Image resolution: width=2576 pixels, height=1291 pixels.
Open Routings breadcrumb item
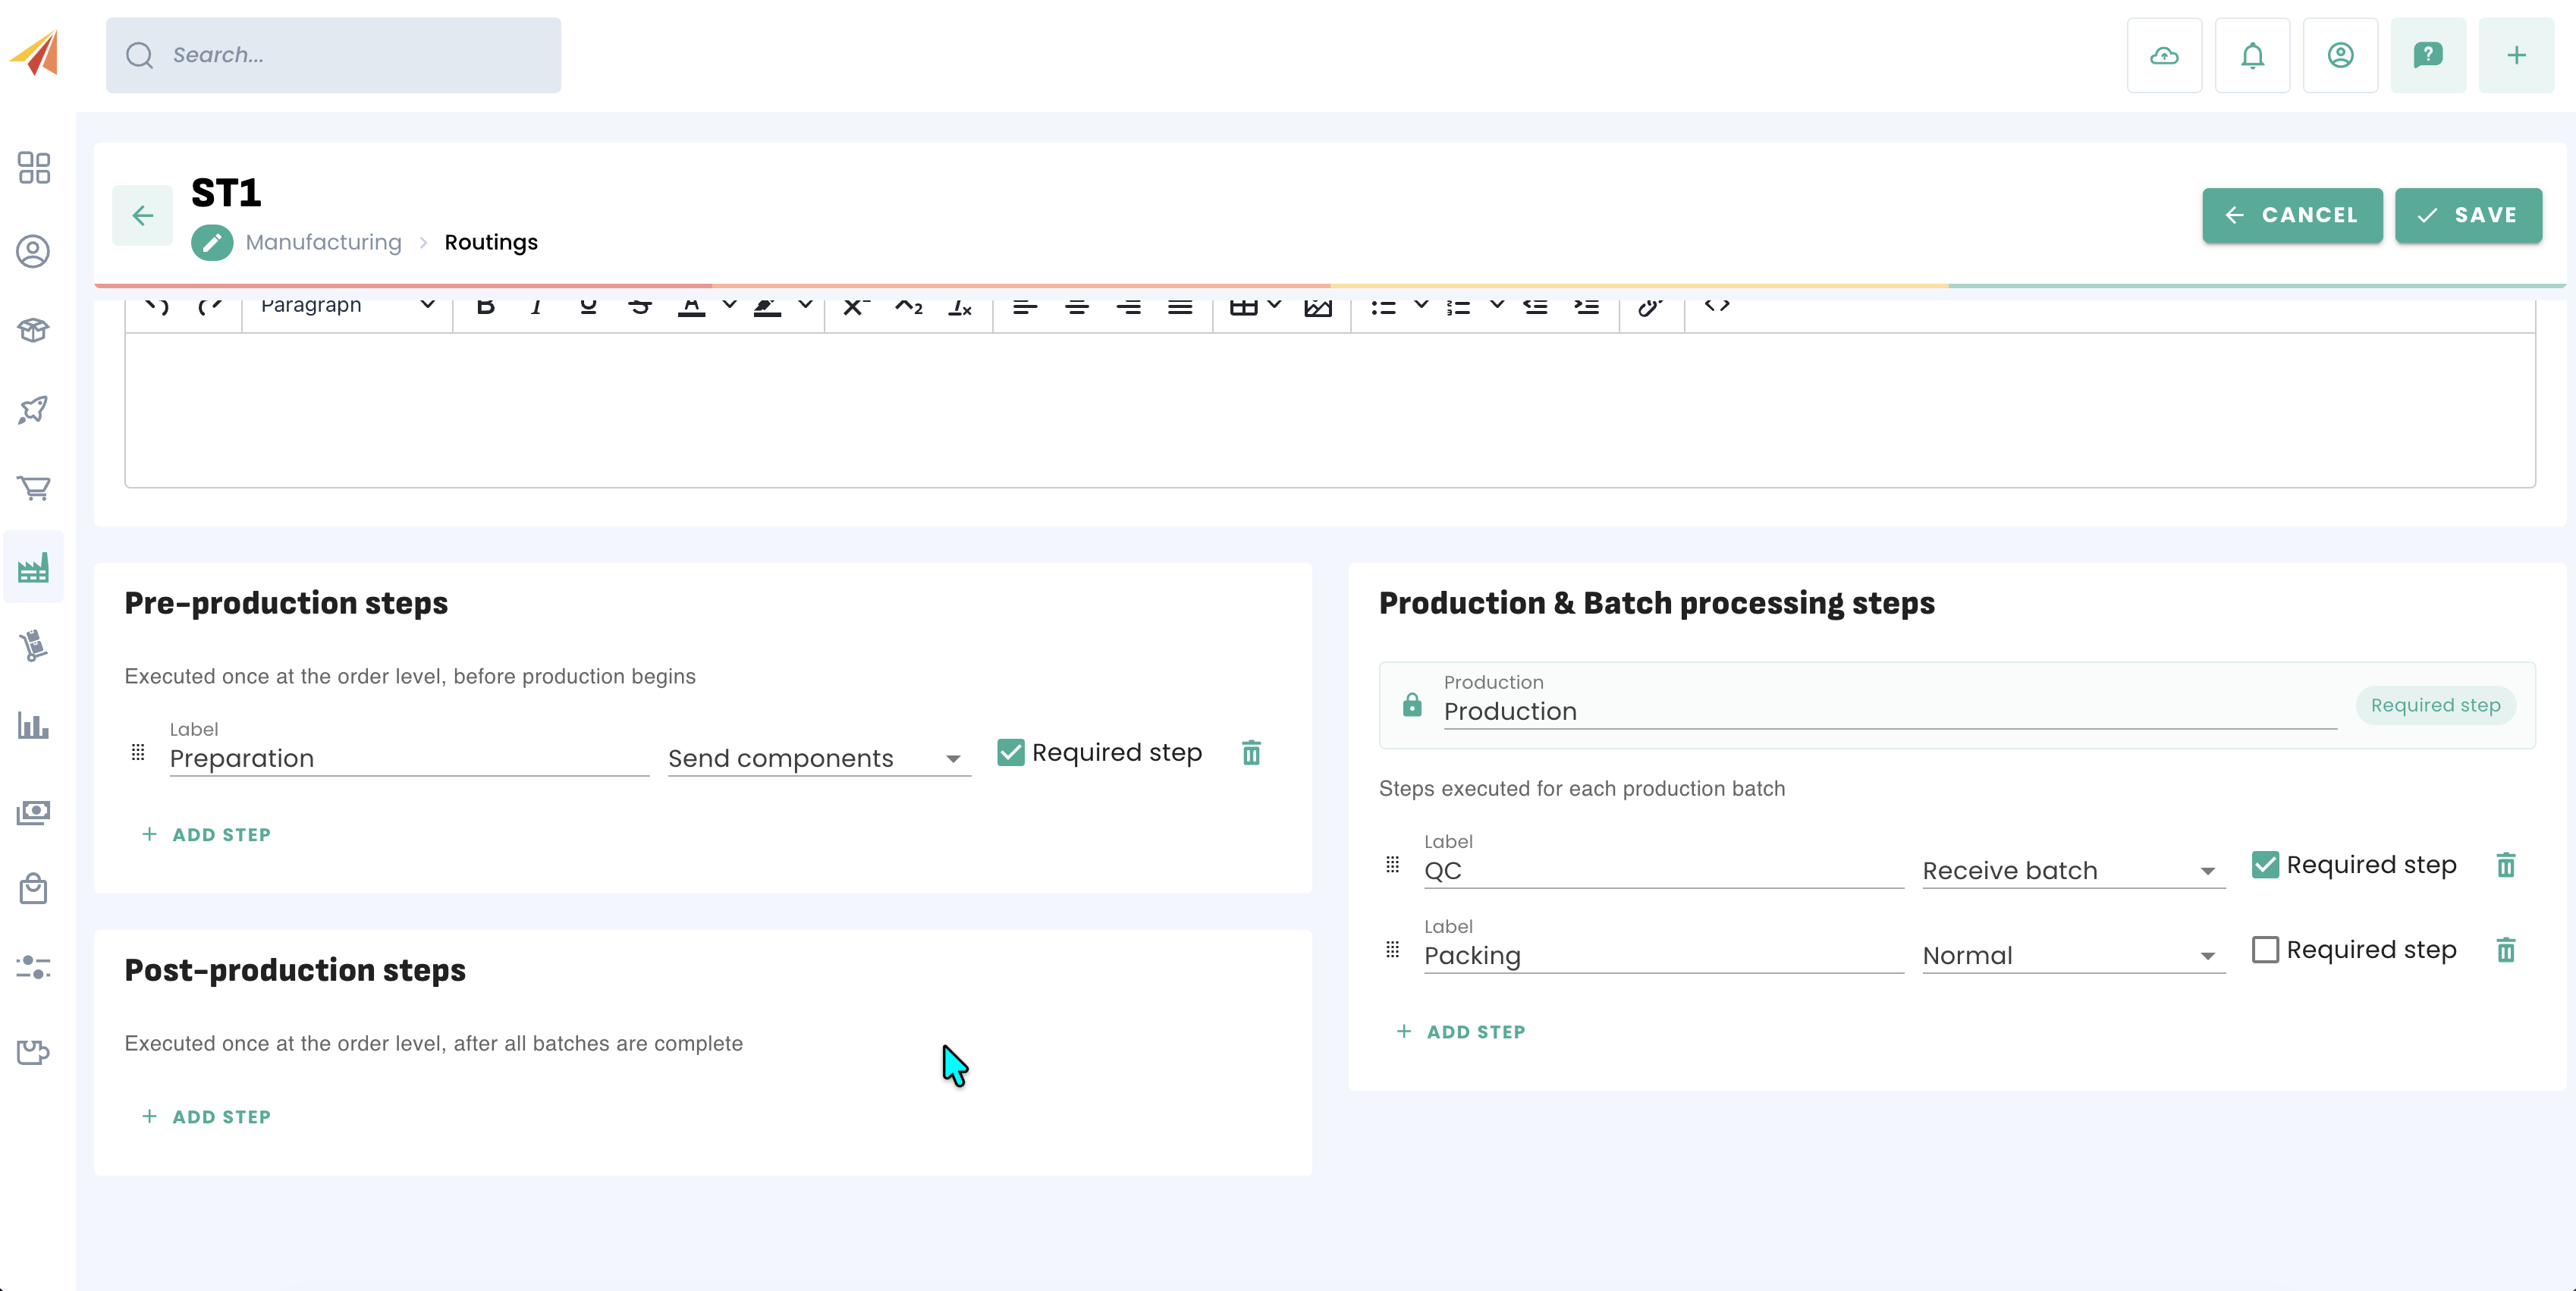490,242
